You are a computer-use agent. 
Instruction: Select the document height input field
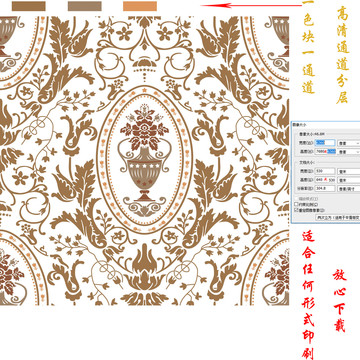click(x=325, y=180)
